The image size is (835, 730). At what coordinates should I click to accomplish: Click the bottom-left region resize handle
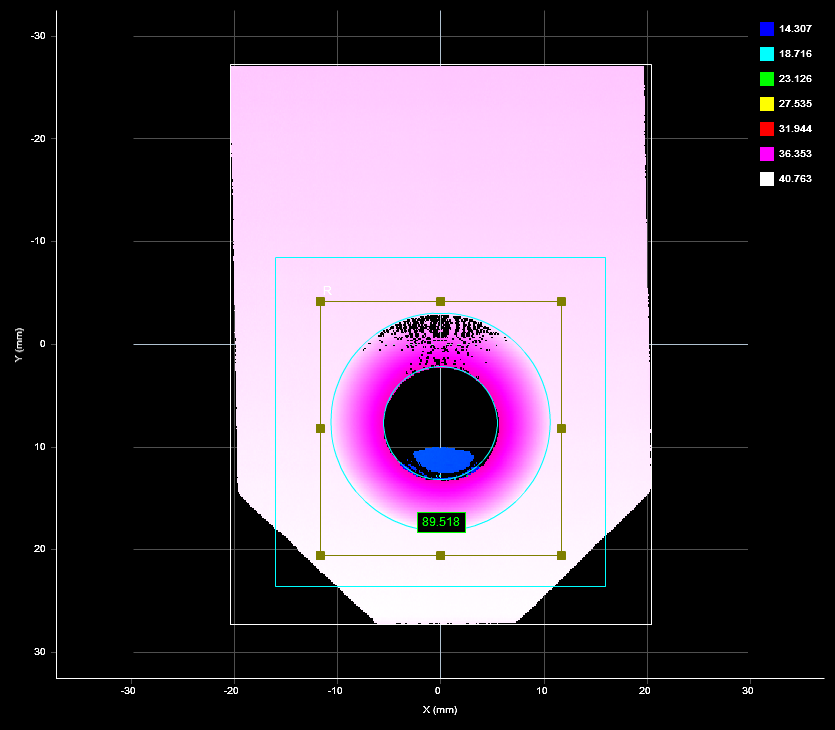click(x=321, y=555)
